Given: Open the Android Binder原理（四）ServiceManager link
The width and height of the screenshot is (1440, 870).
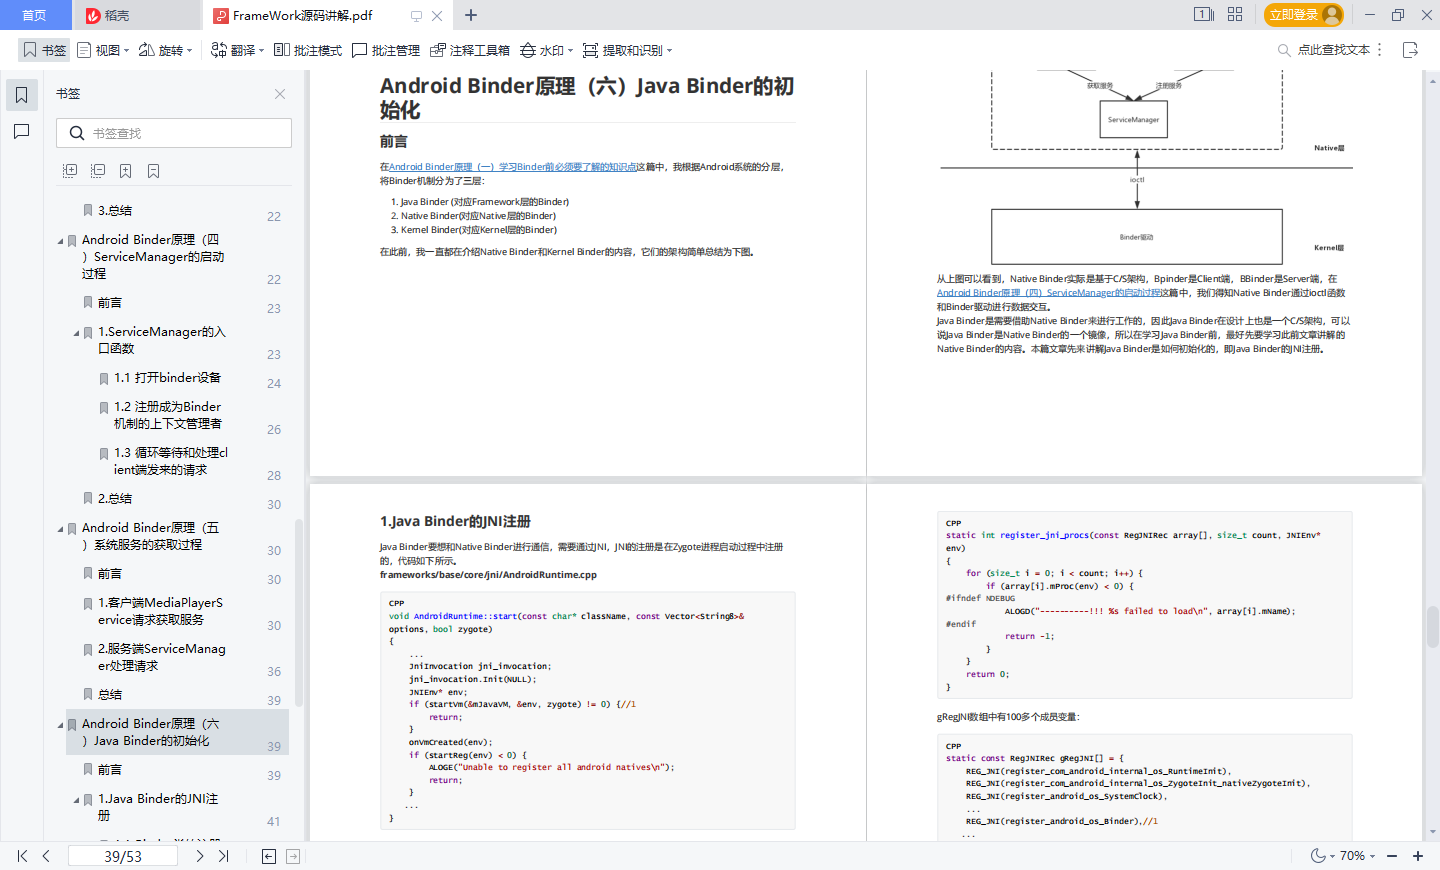Looking at the screenshot, I should (1049, 293).
